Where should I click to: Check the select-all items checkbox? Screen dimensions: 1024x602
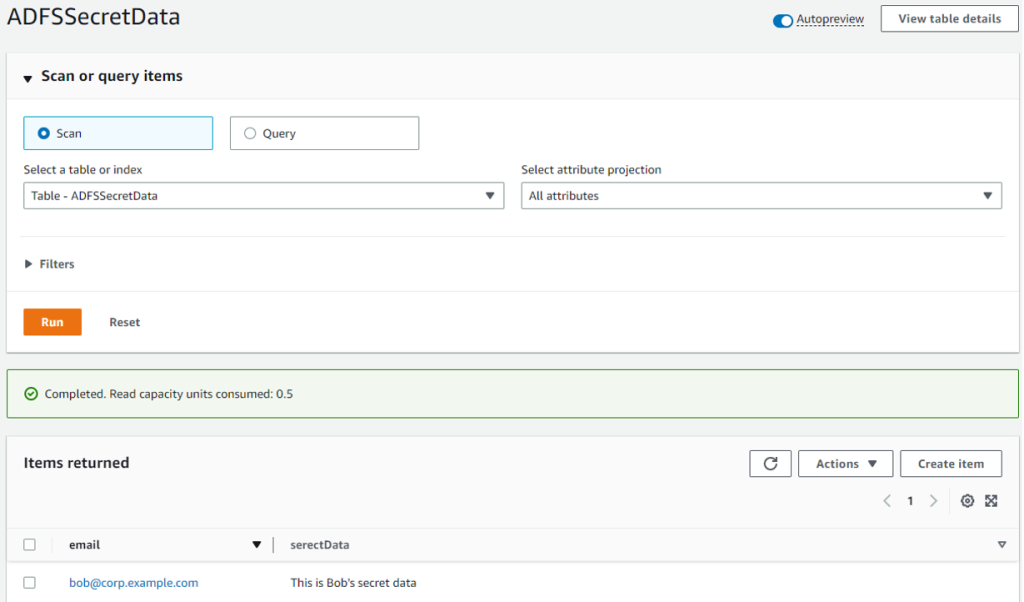[30, 544]
